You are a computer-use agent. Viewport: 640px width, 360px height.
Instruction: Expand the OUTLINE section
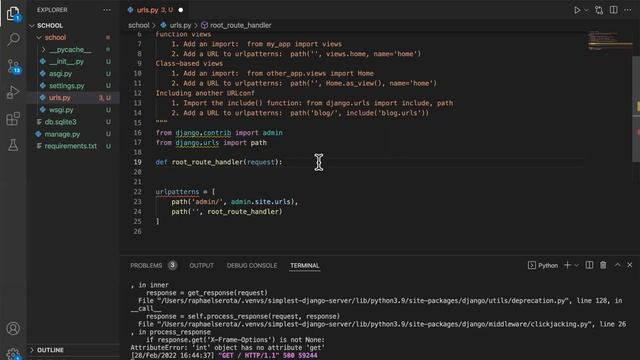pos(50,350)
